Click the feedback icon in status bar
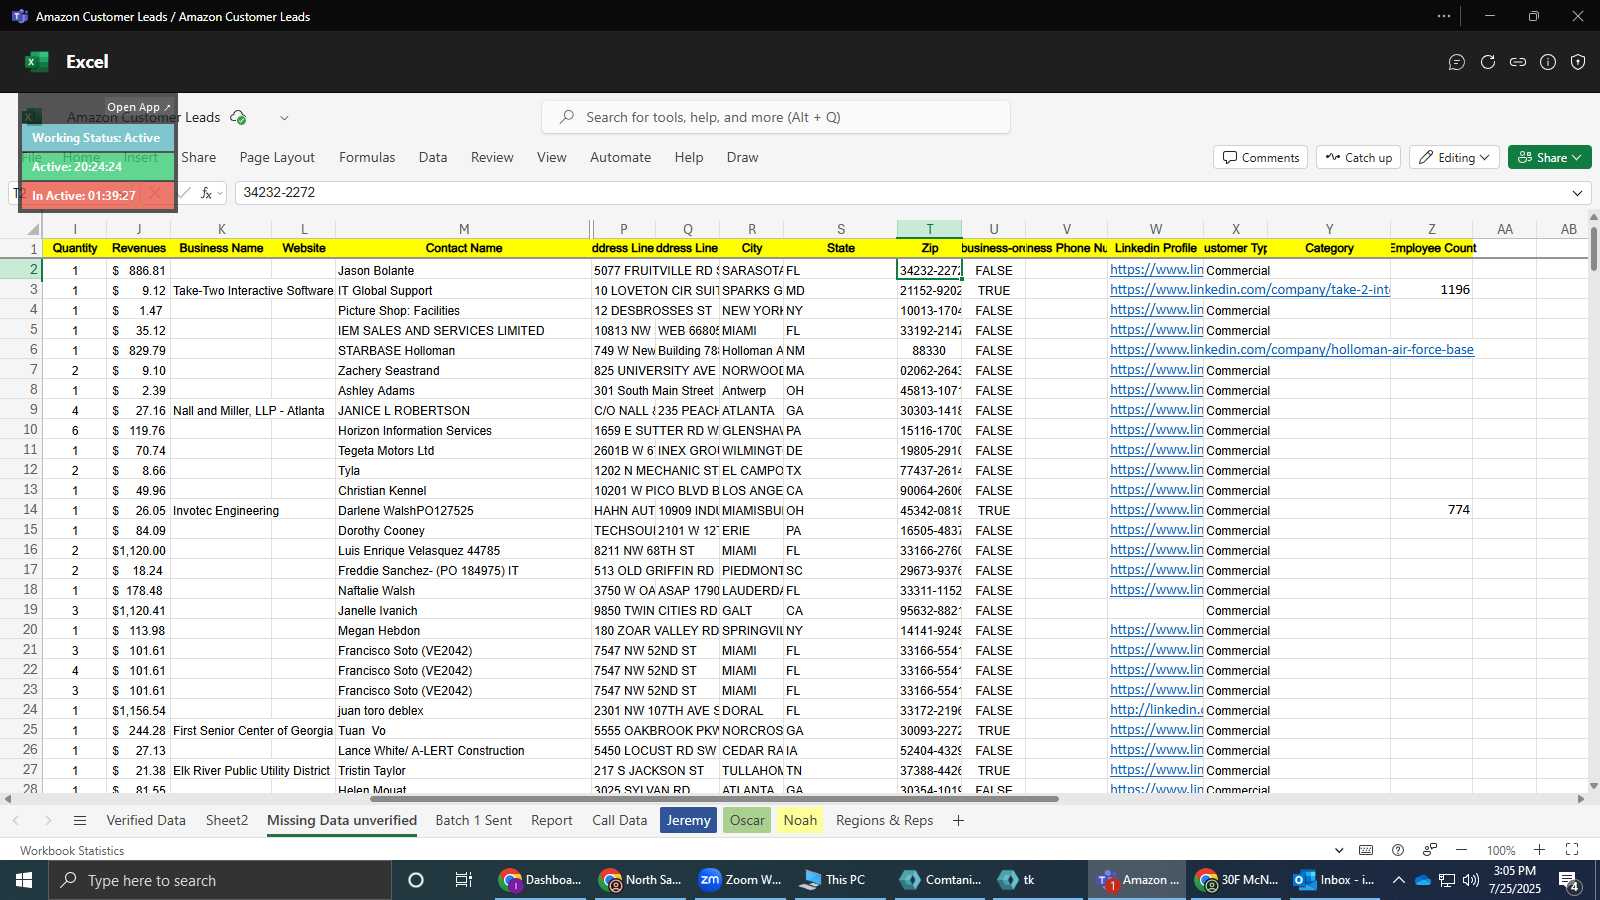 tap(1430, 850)
